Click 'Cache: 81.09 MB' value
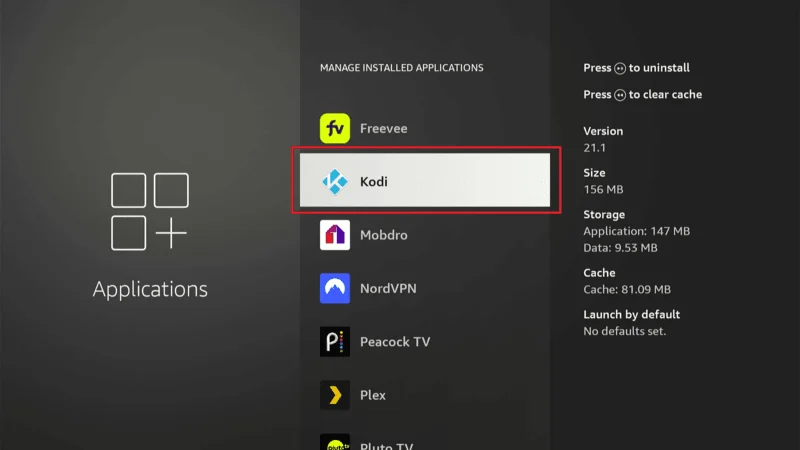The height and width of the screenshot is (450, 800). pyautogui.click(x=627, y=290)
